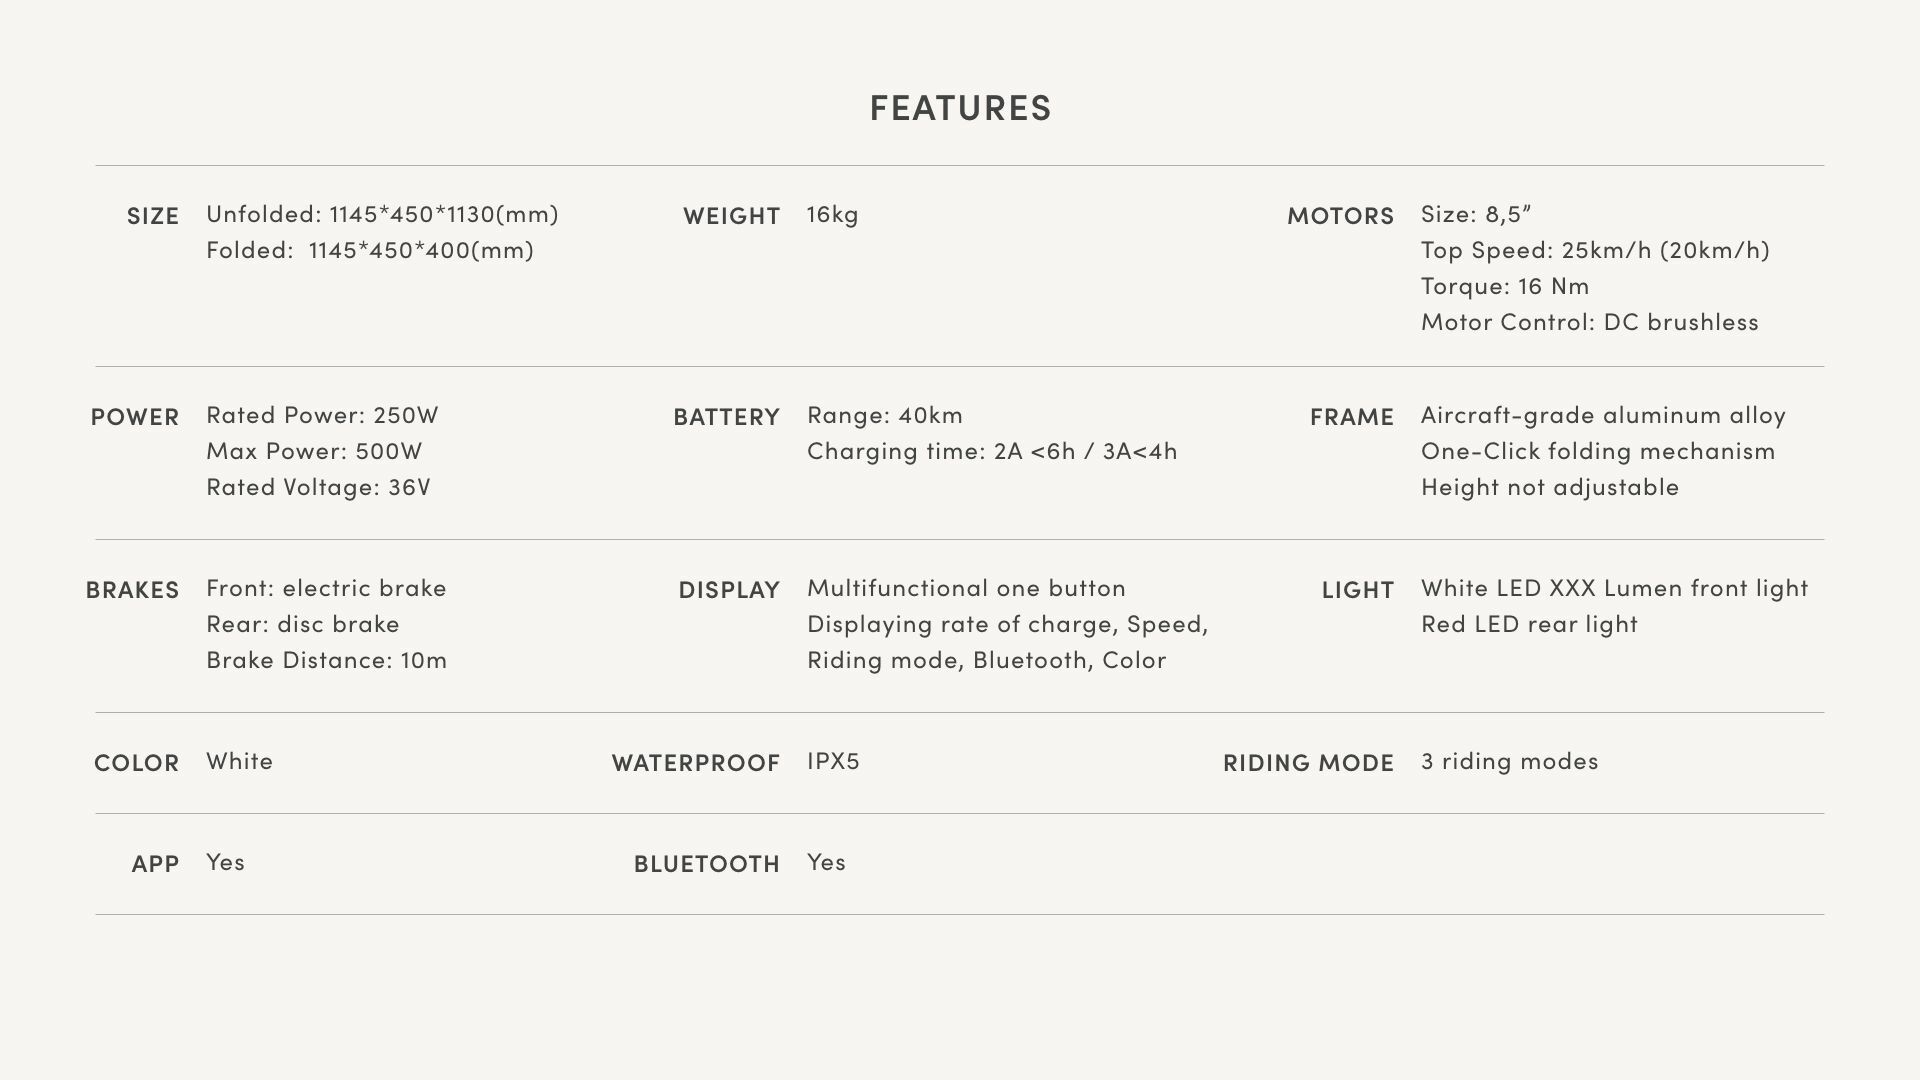
Task: Click the MOTORS label
Action: coord(1340,216)
